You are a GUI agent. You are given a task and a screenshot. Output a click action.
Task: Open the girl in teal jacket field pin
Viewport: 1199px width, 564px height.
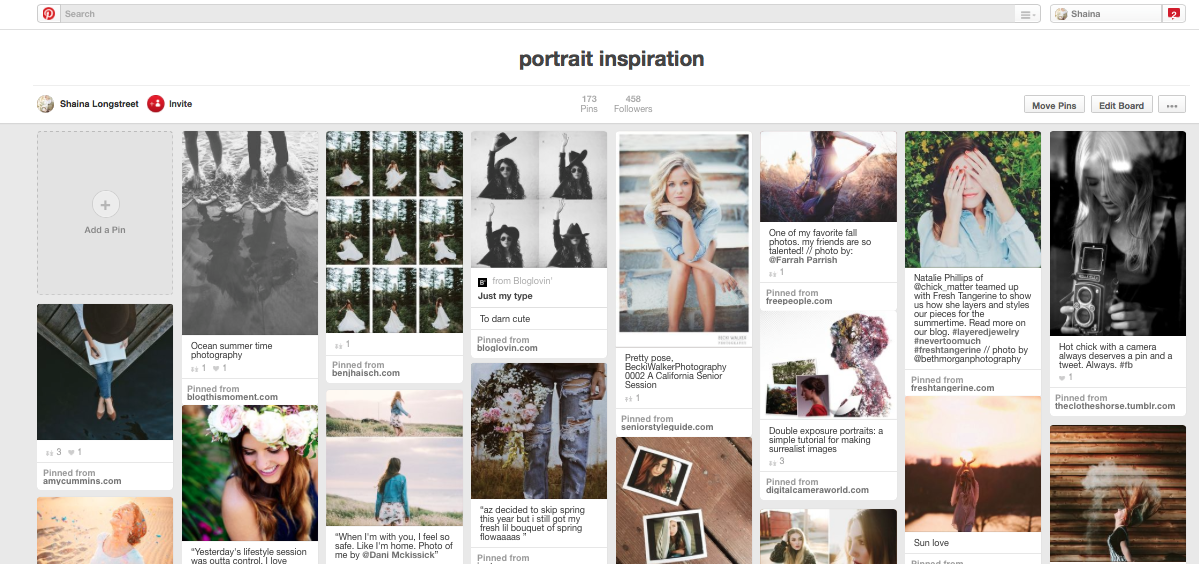coord(395,459)
